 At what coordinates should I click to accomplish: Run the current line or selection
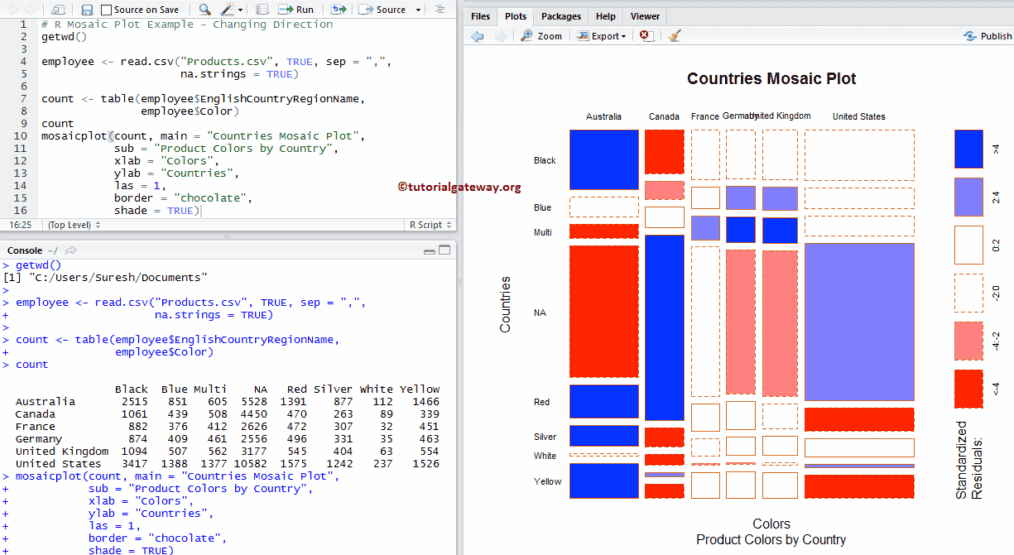296,10
